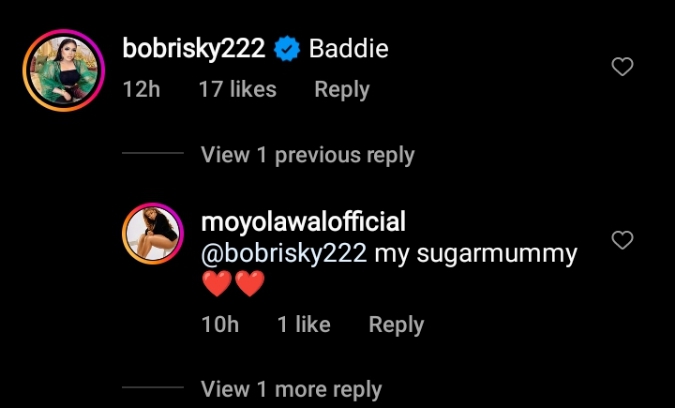Like moyolawalofficial's reply with the heart icon

[x=622, y=241]
